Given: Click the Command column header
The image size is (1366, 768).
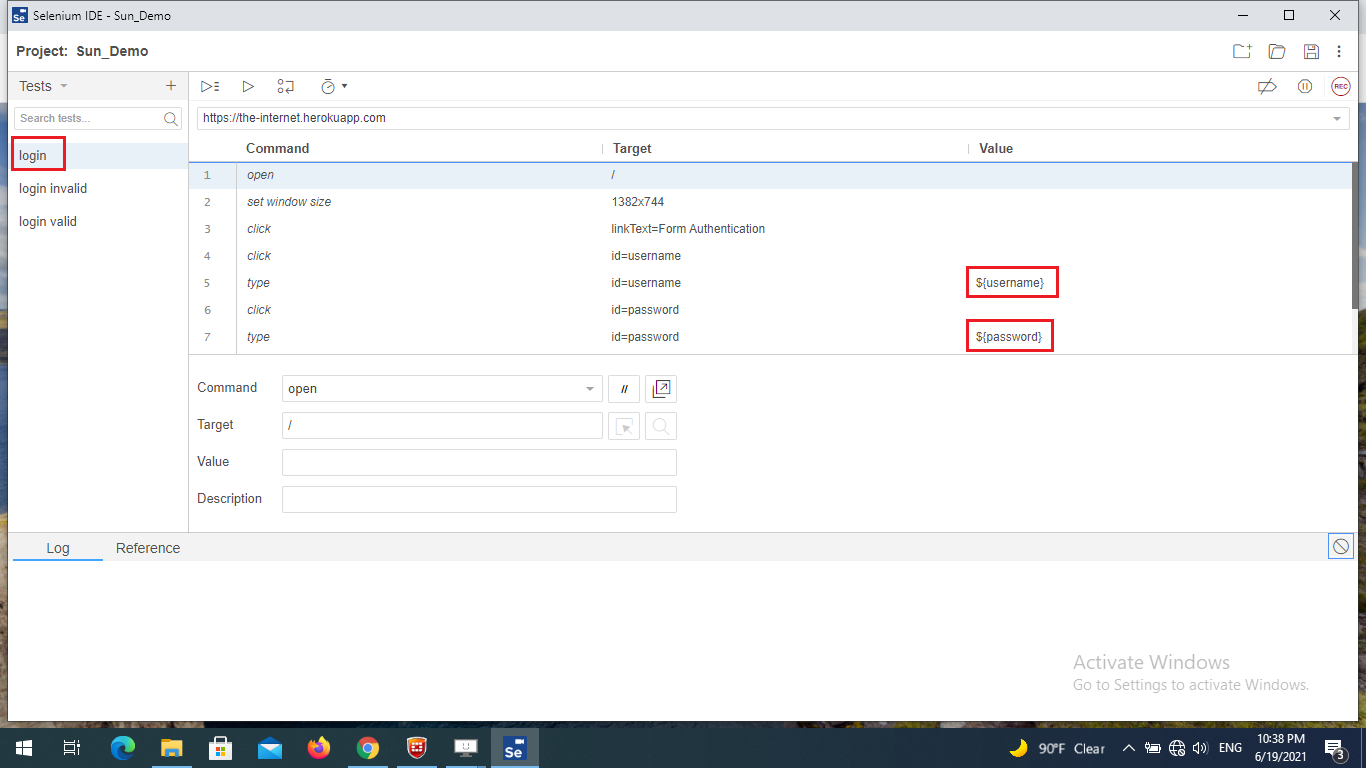Looking at the screenshot, I should (x=278, y=149).
